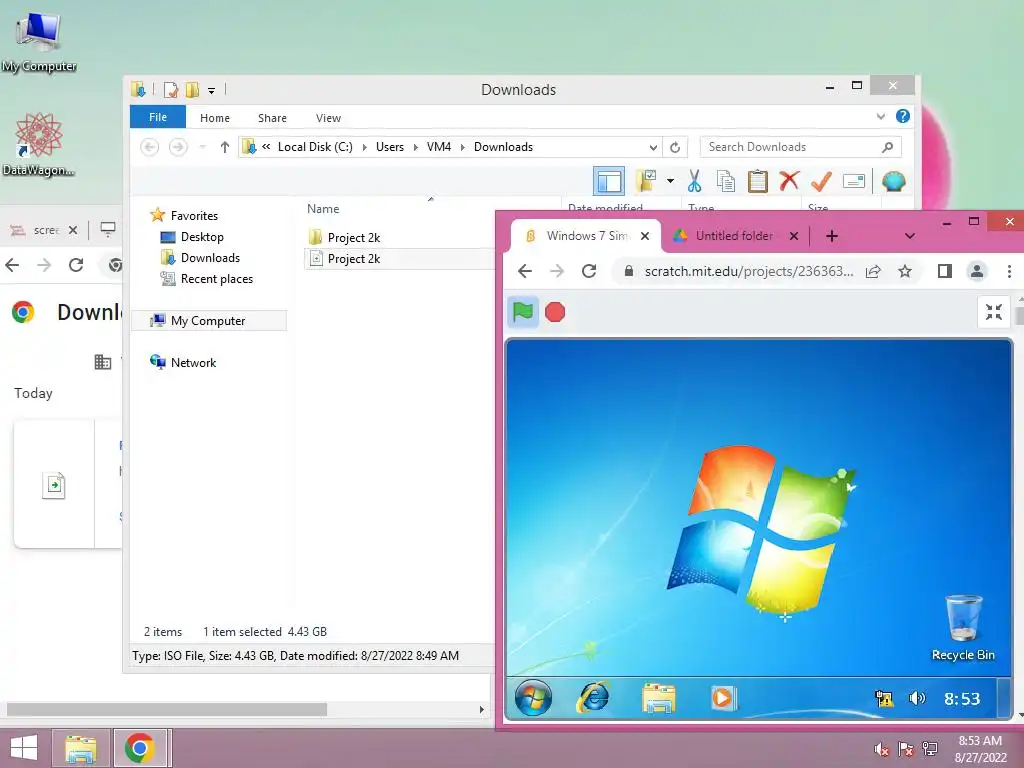
Task: Open simulated Windows Media Player icon
Action: tap(722, 697)
